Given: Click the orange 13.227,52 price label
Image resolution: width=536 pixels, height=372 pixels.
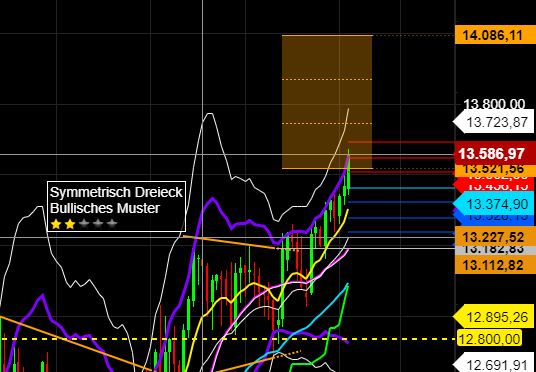Looking at the screenshot, I should coord(495,237).
